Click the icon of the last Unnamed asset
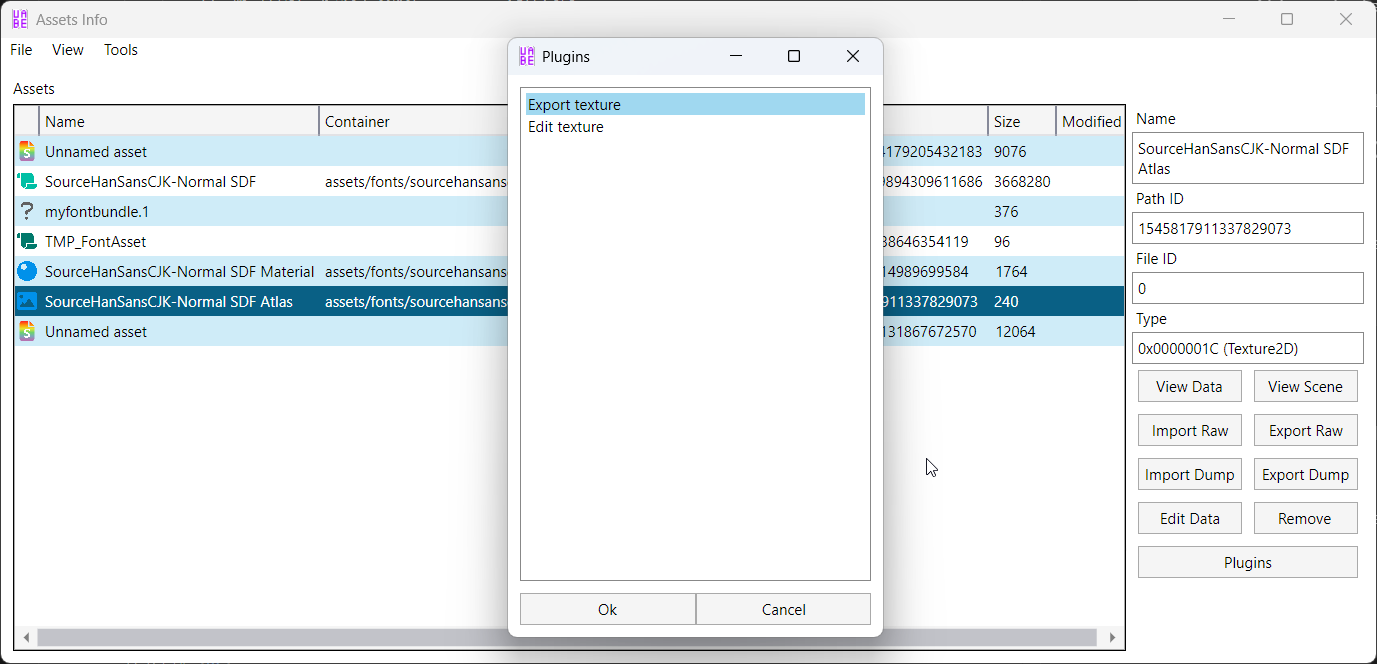This screenshot has height=664, width=1377. click(x=27, y=332)
